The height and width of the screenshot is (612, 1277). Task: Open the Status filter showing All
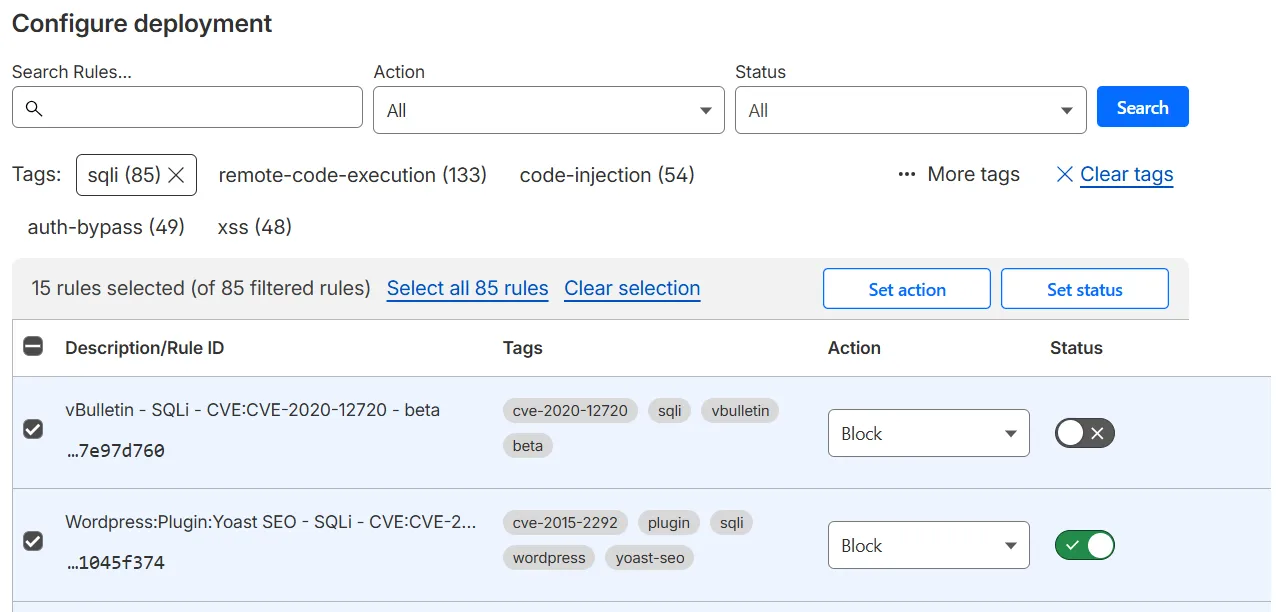910,110
